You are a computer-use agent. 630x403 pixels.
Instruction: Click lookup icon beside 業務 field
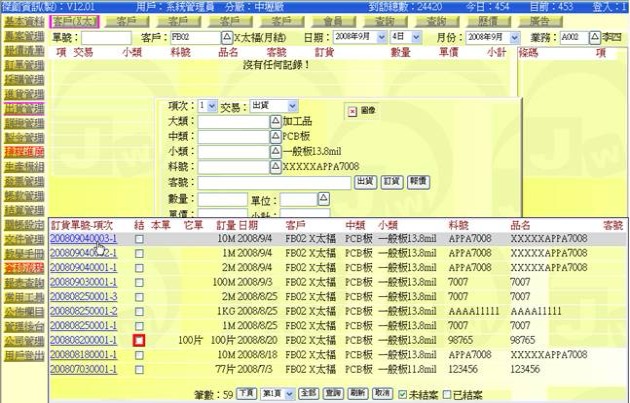click(x=587, y=37)
